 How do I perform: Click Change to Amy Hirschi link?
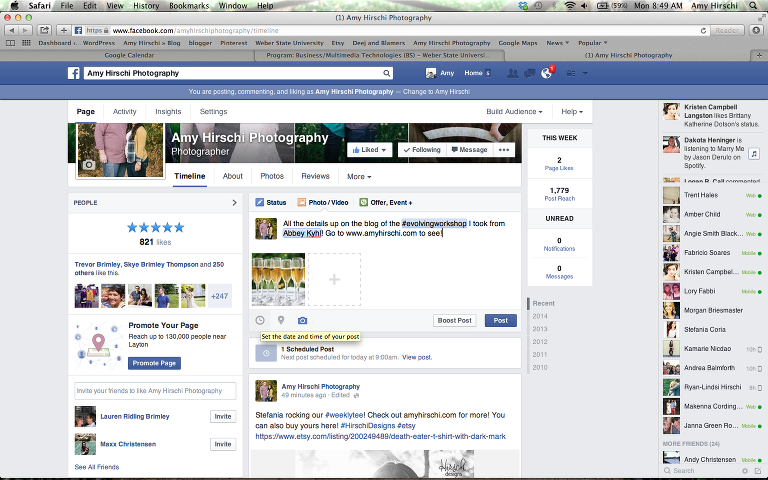(436, 92)
